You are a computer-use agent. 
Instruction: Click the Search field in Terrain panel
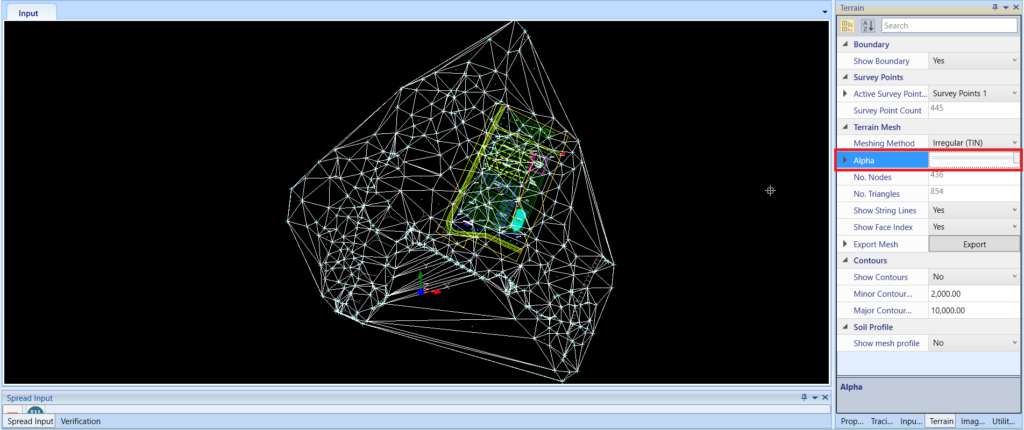click(950, 26)
